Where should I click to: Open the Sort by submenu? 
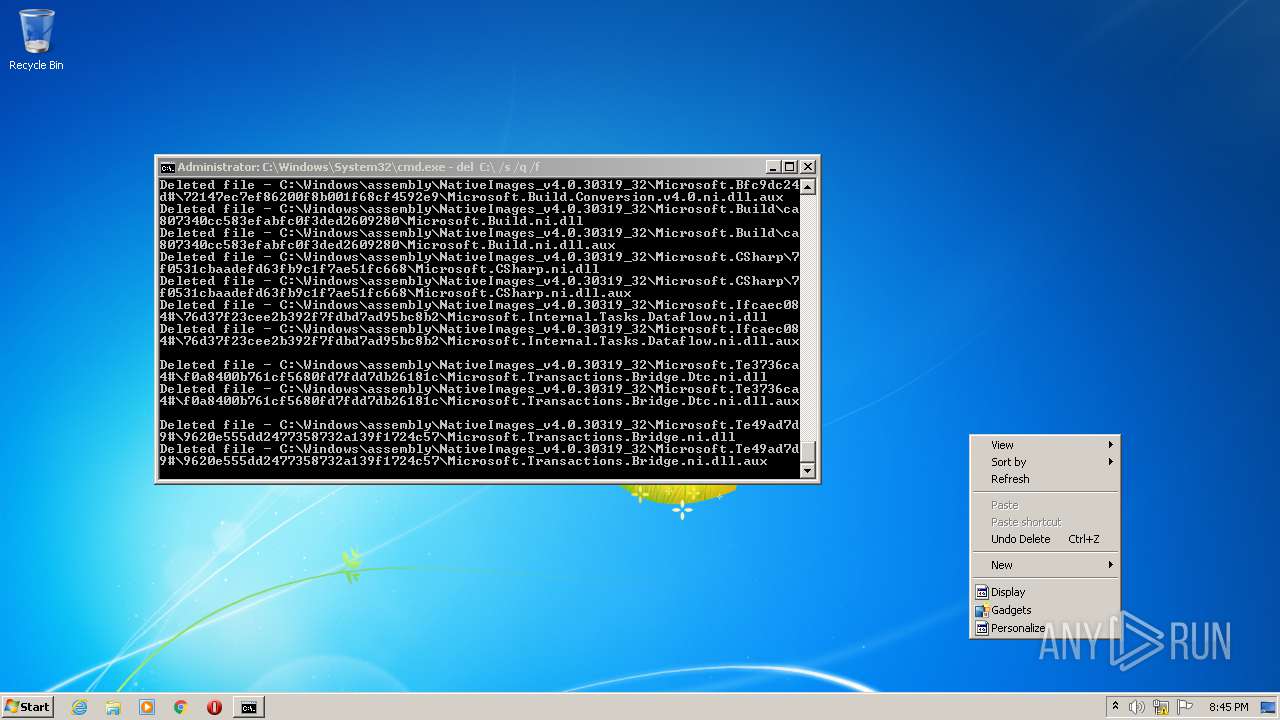point(1045,462)
